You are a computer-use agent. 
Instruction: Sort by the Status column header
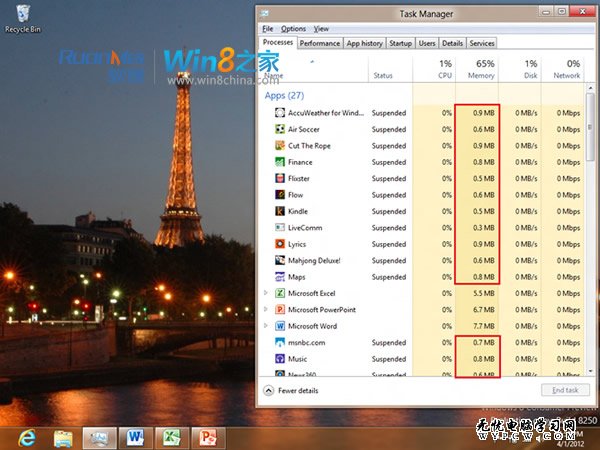click(x=391, y=69)
